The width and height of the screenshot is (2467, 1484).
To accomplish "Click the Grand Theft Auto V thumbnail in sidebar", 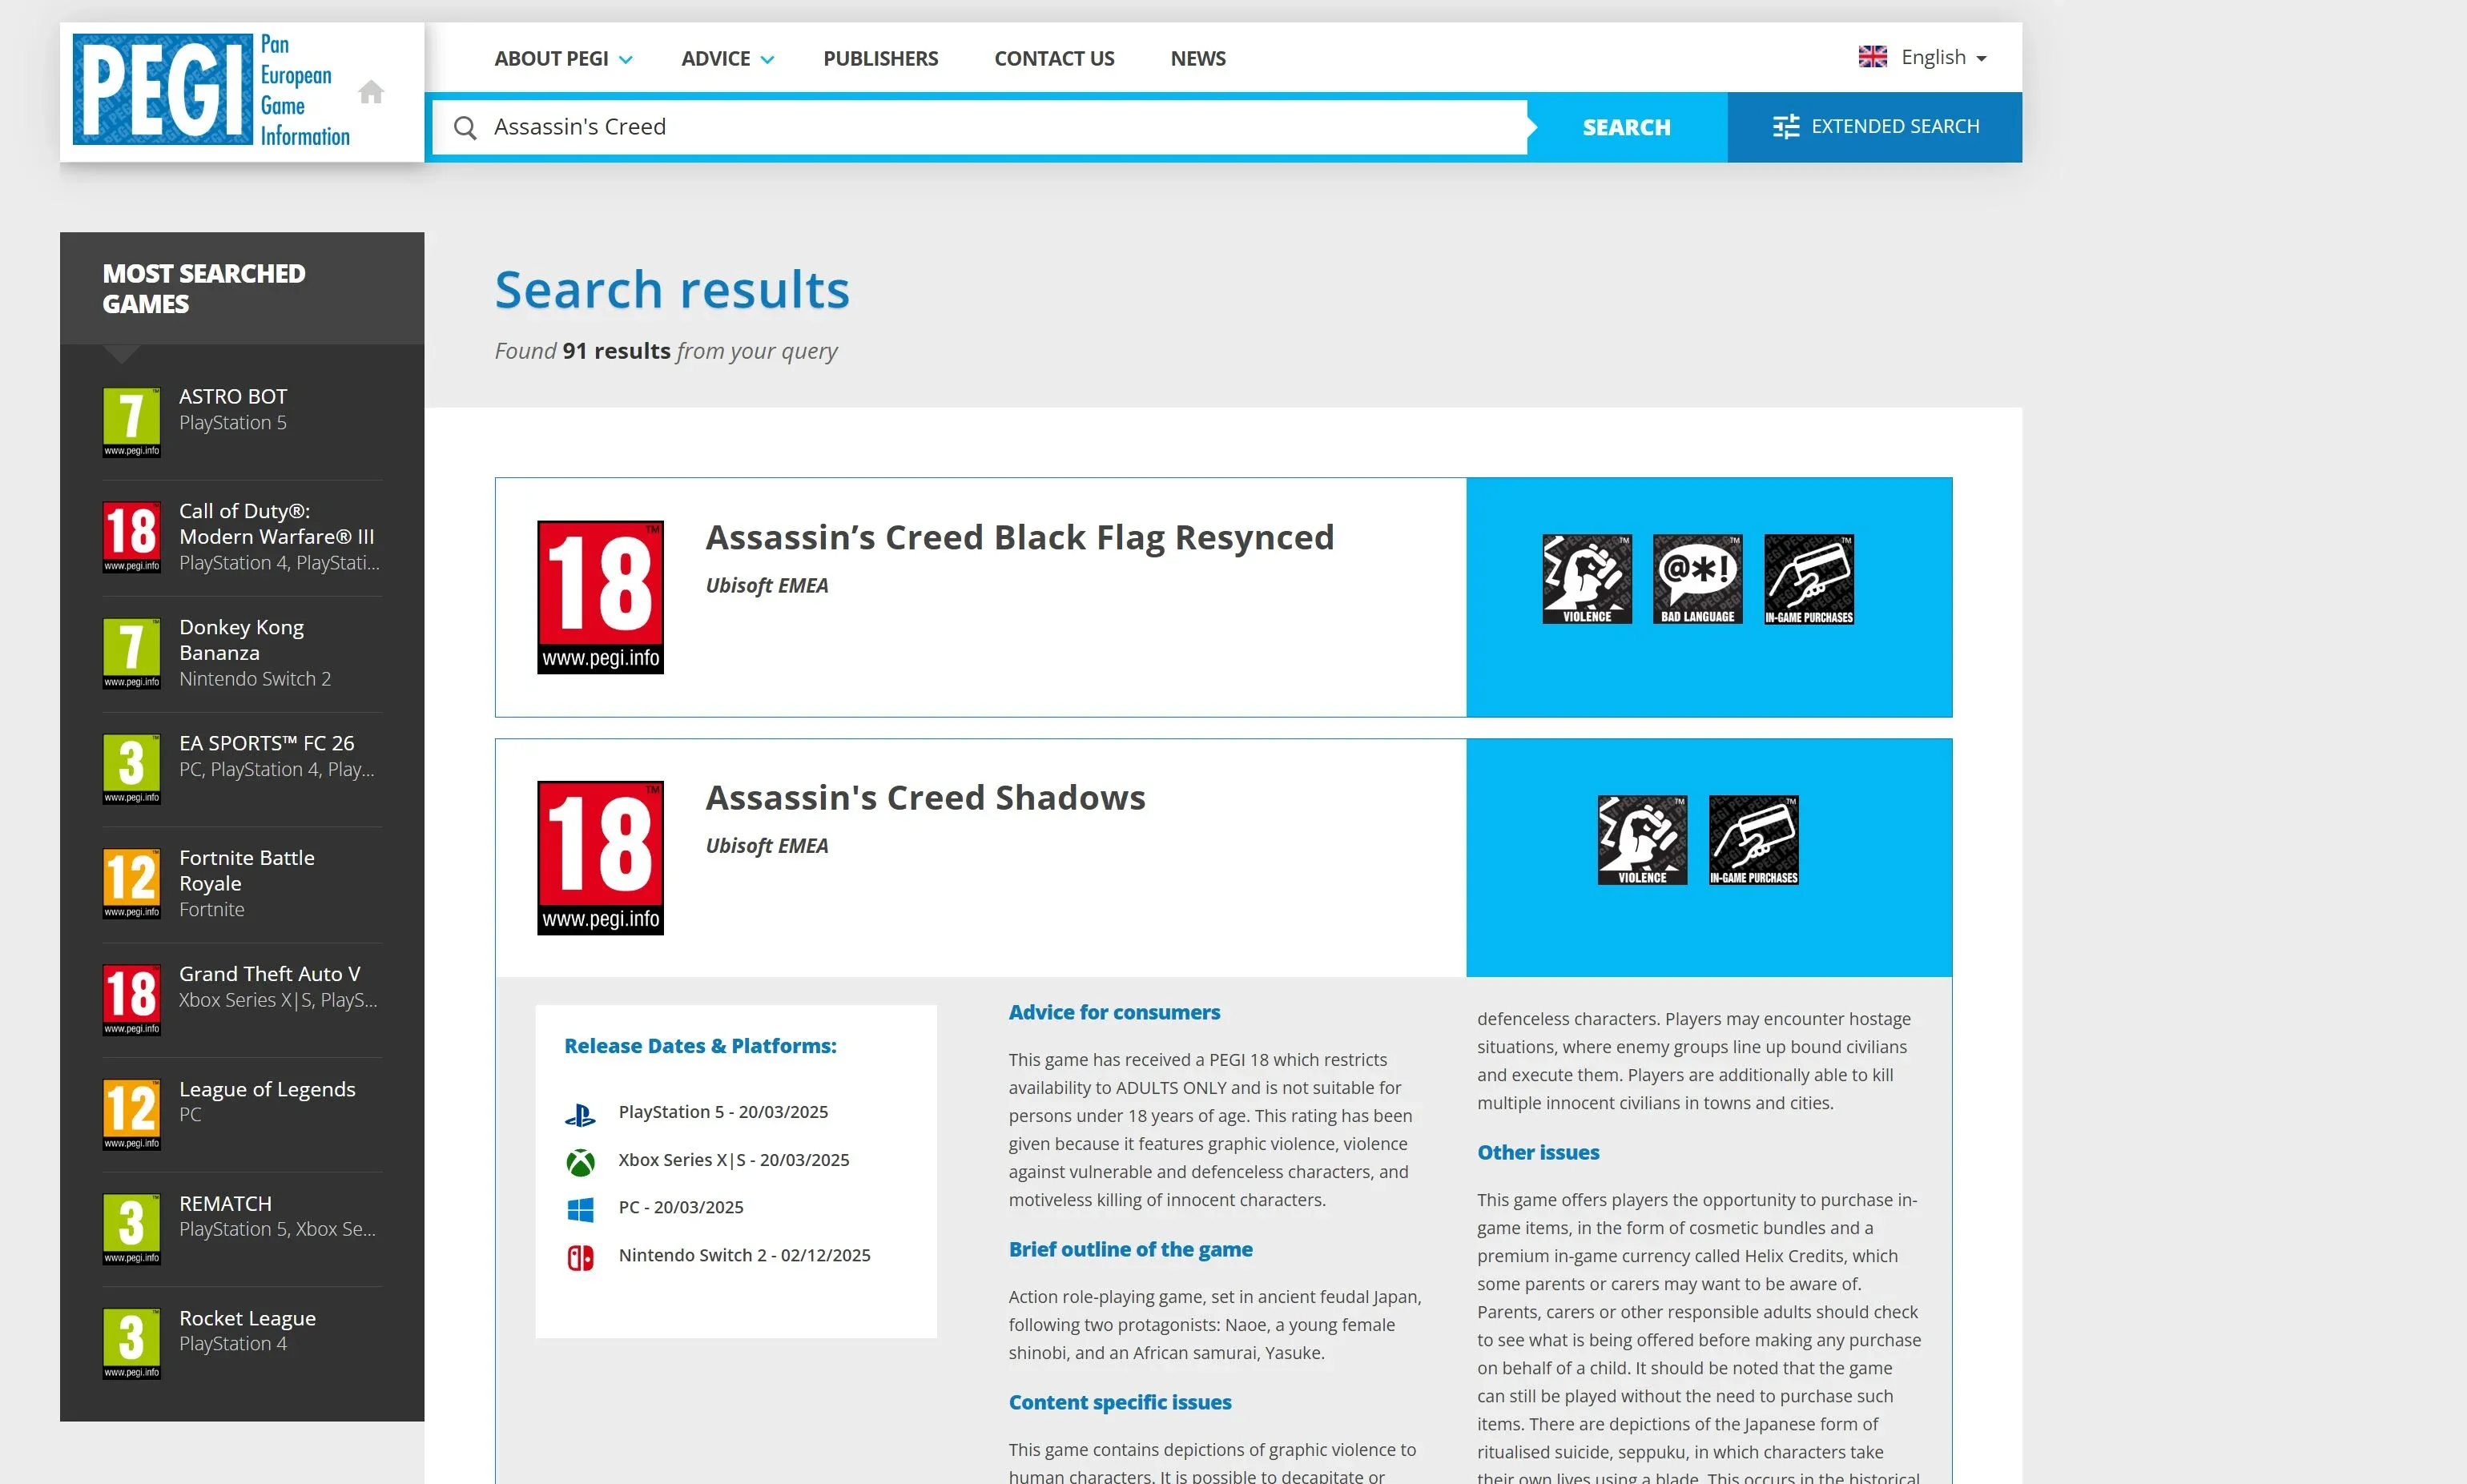I will coord(131,999).
